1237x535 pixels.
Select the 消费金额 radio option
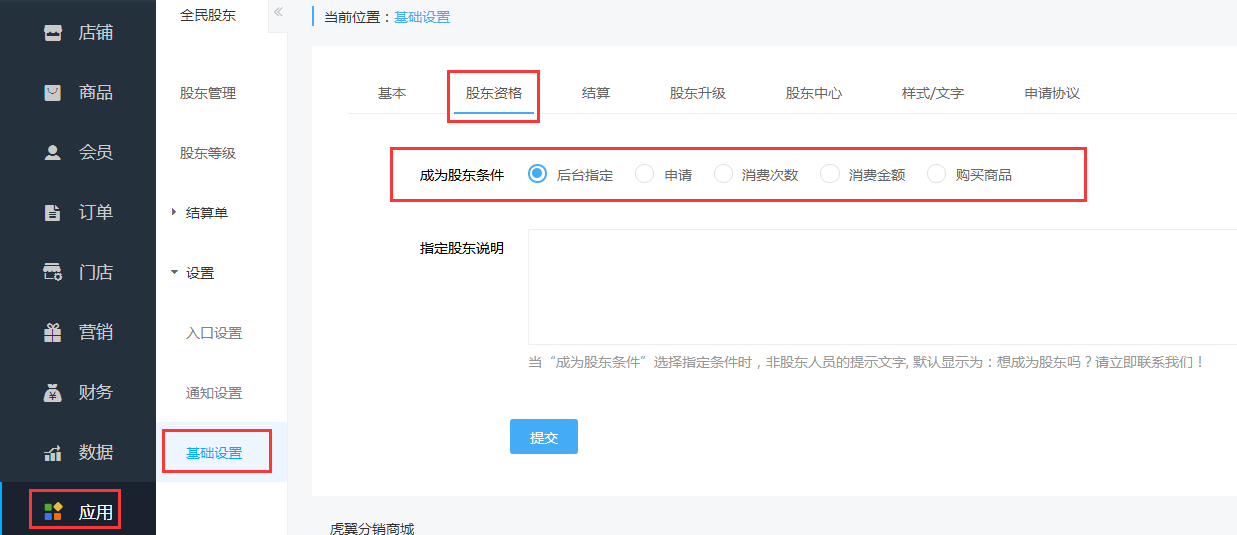(830, 174)
